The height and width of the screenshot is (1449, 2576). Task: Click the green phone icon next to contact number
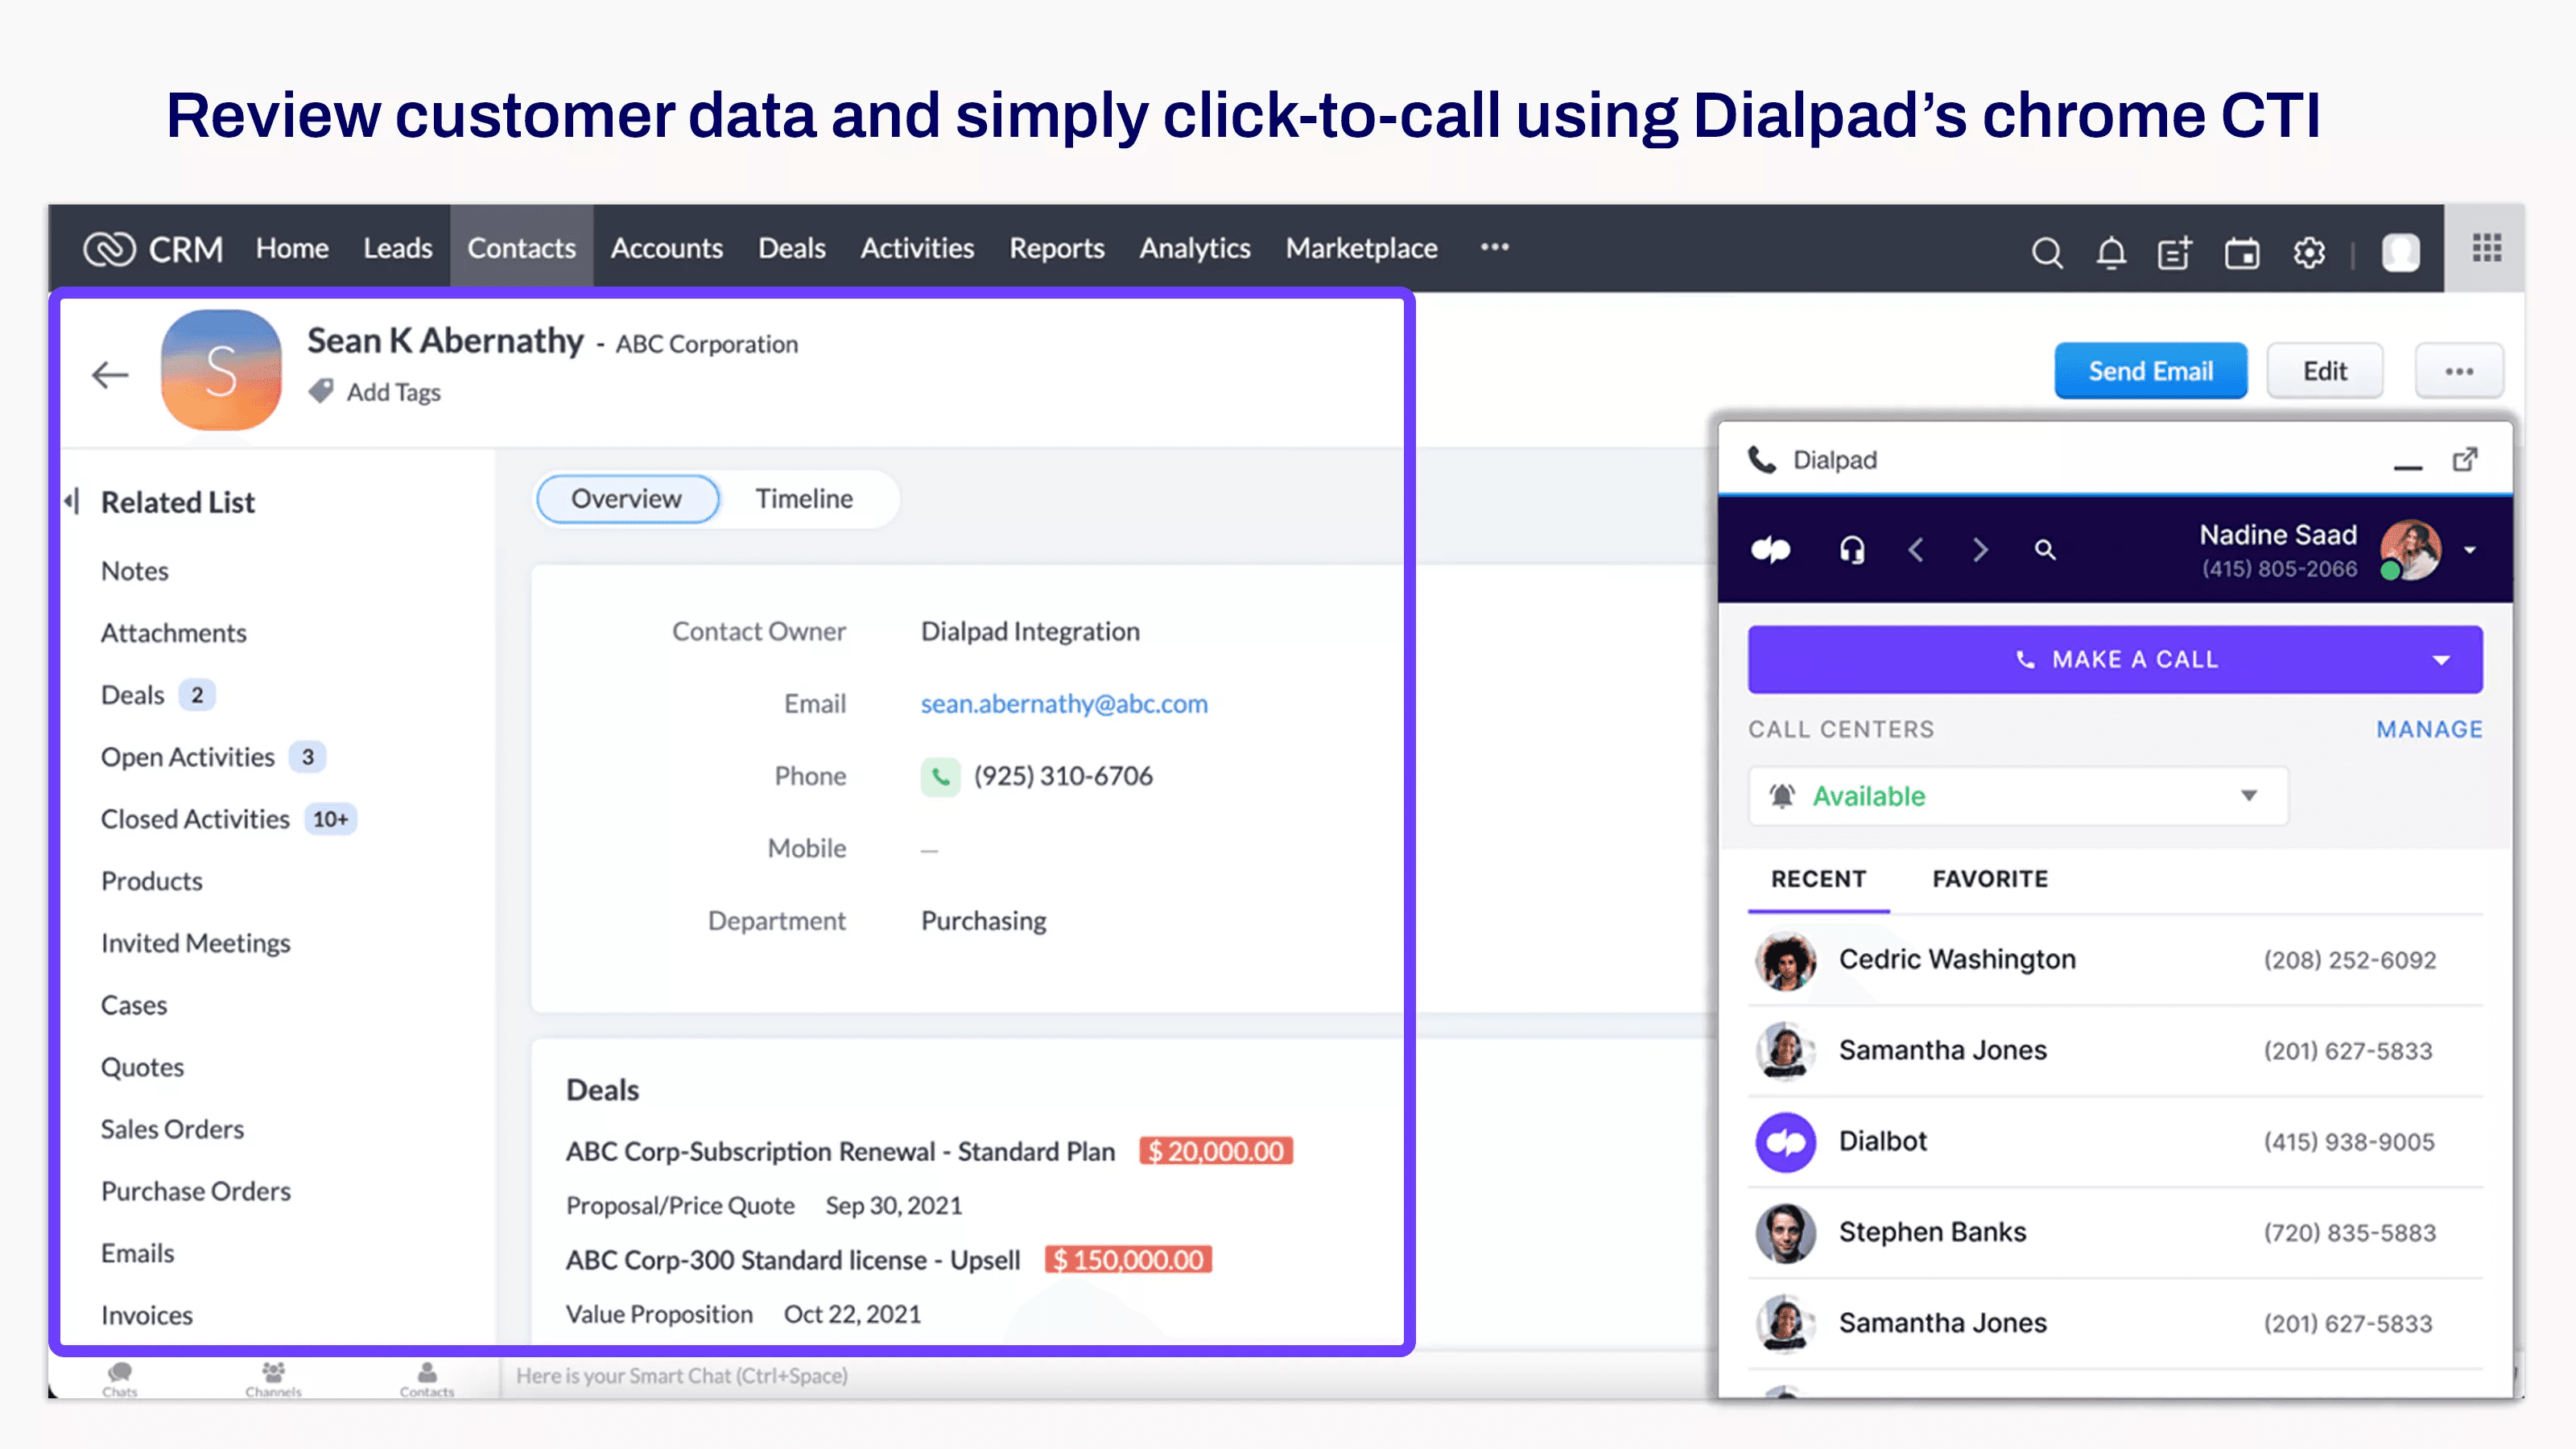pos(939,775)
